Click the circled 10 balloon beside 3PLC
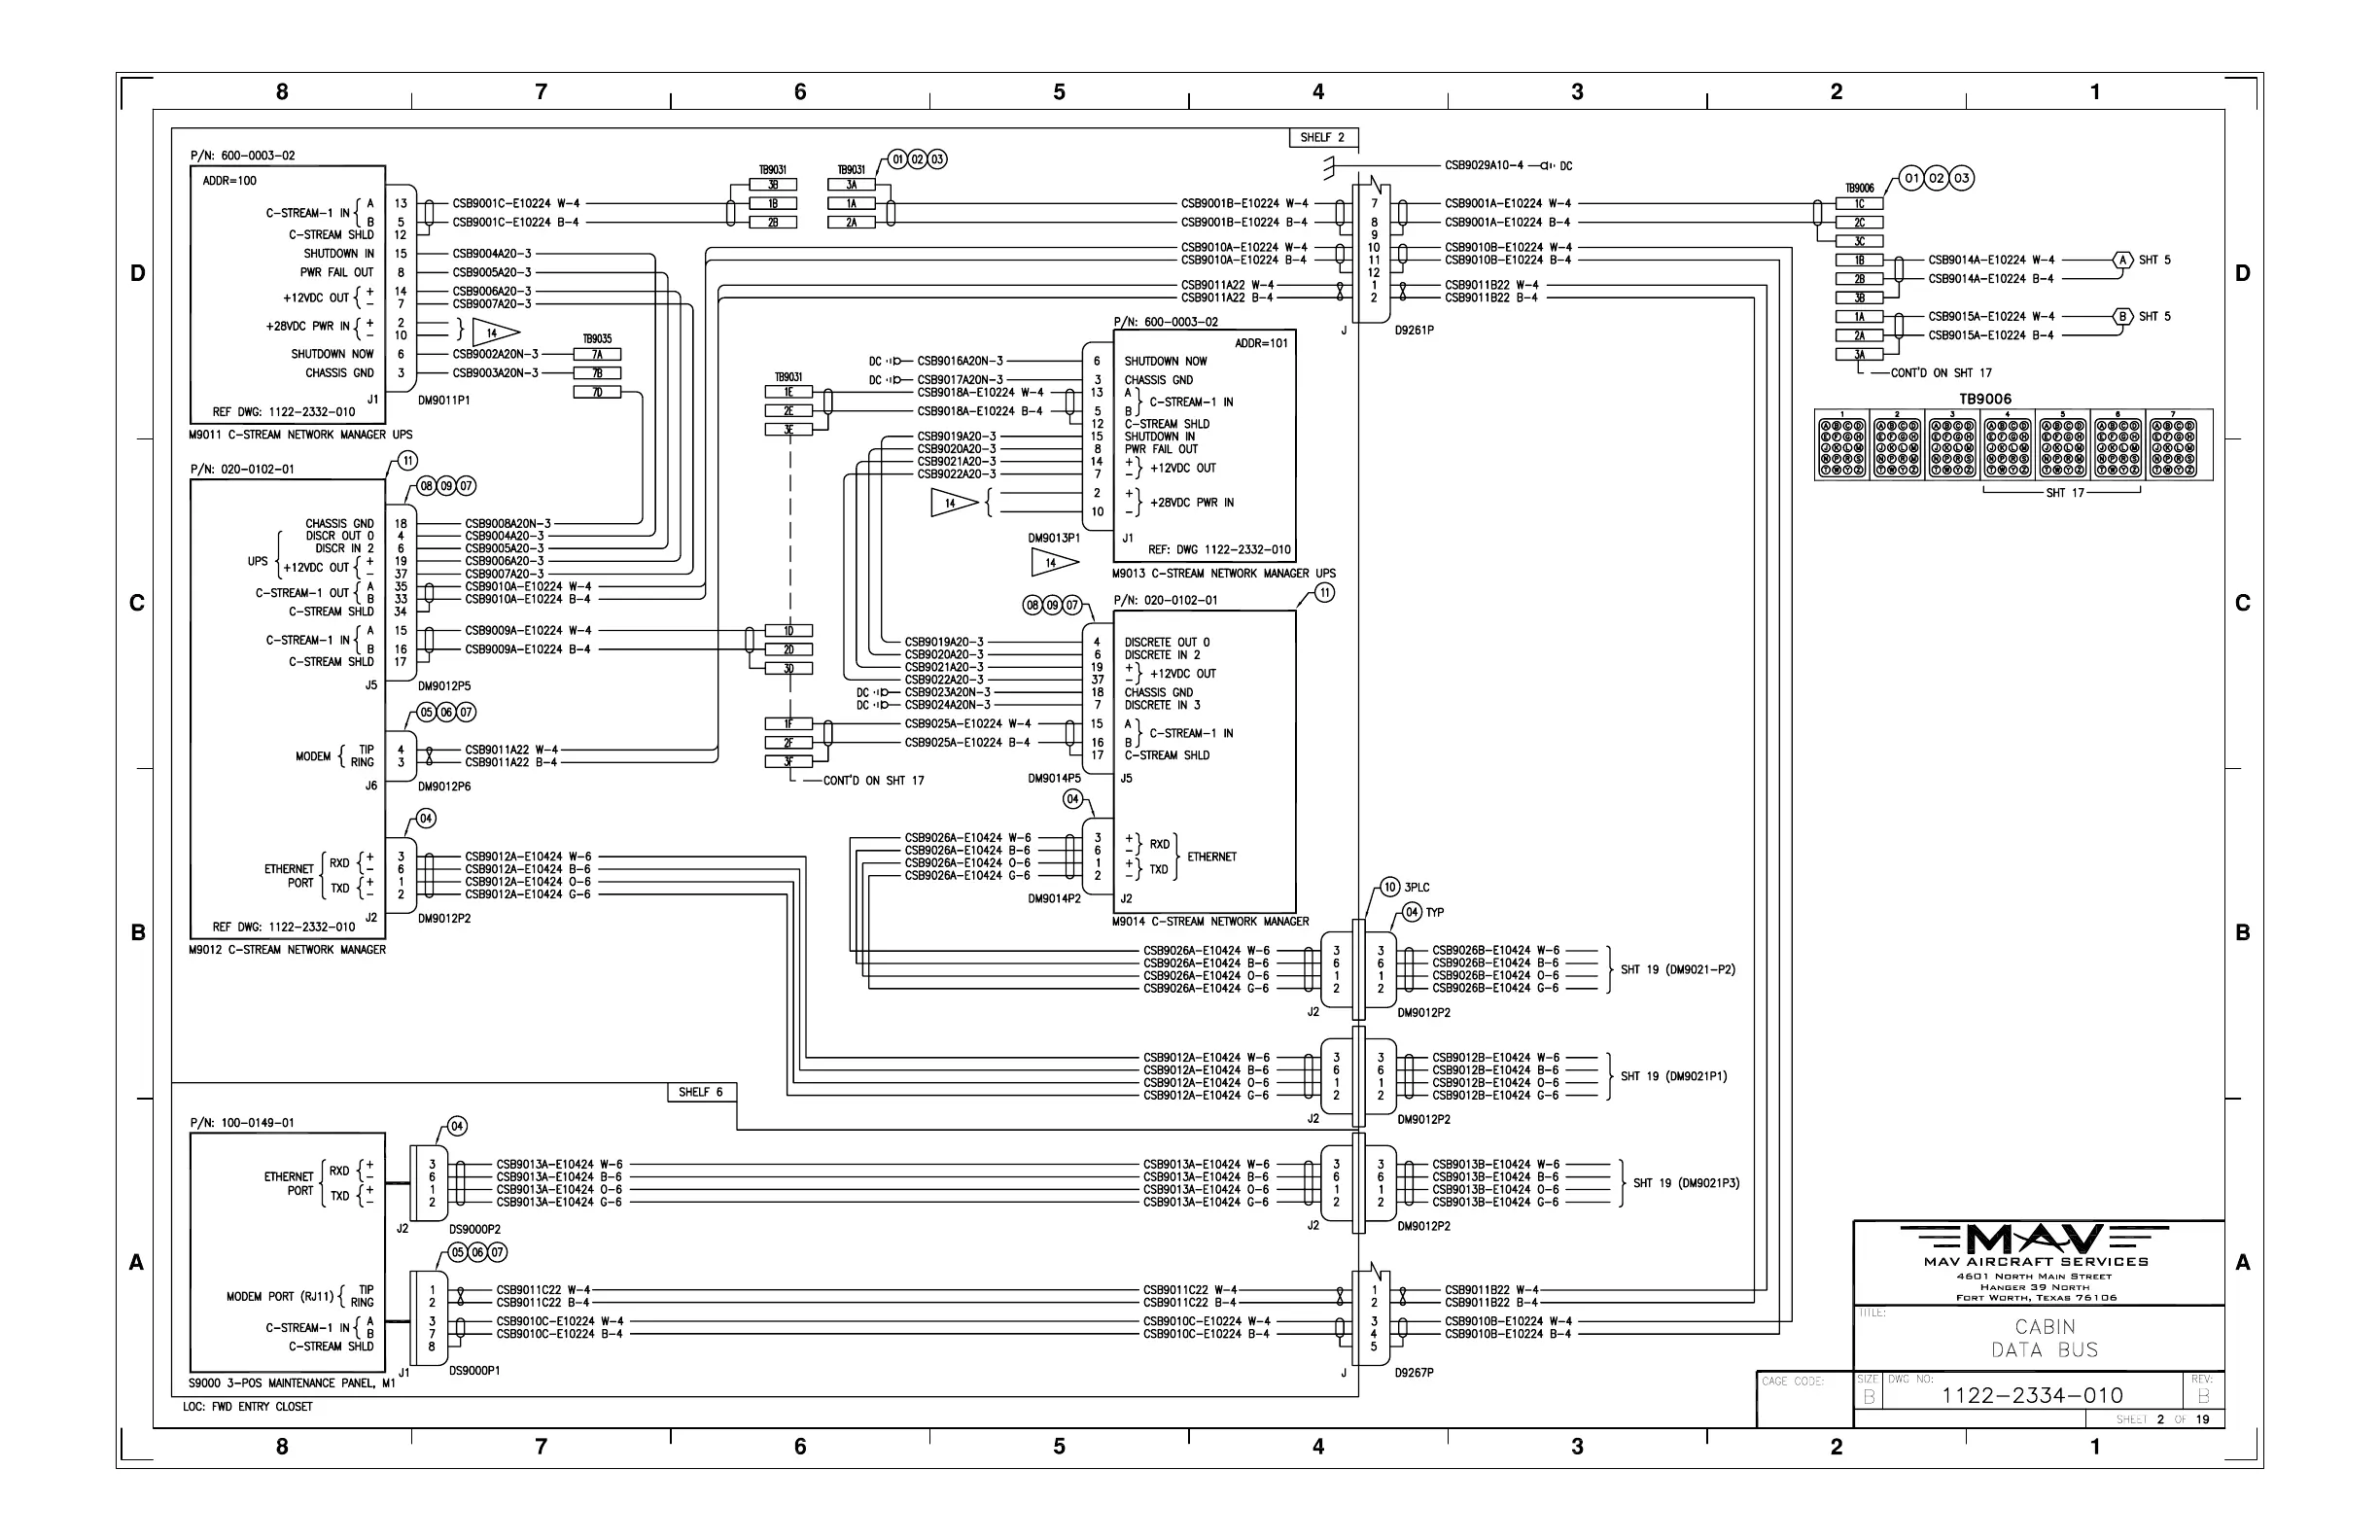 (1390, 887)
